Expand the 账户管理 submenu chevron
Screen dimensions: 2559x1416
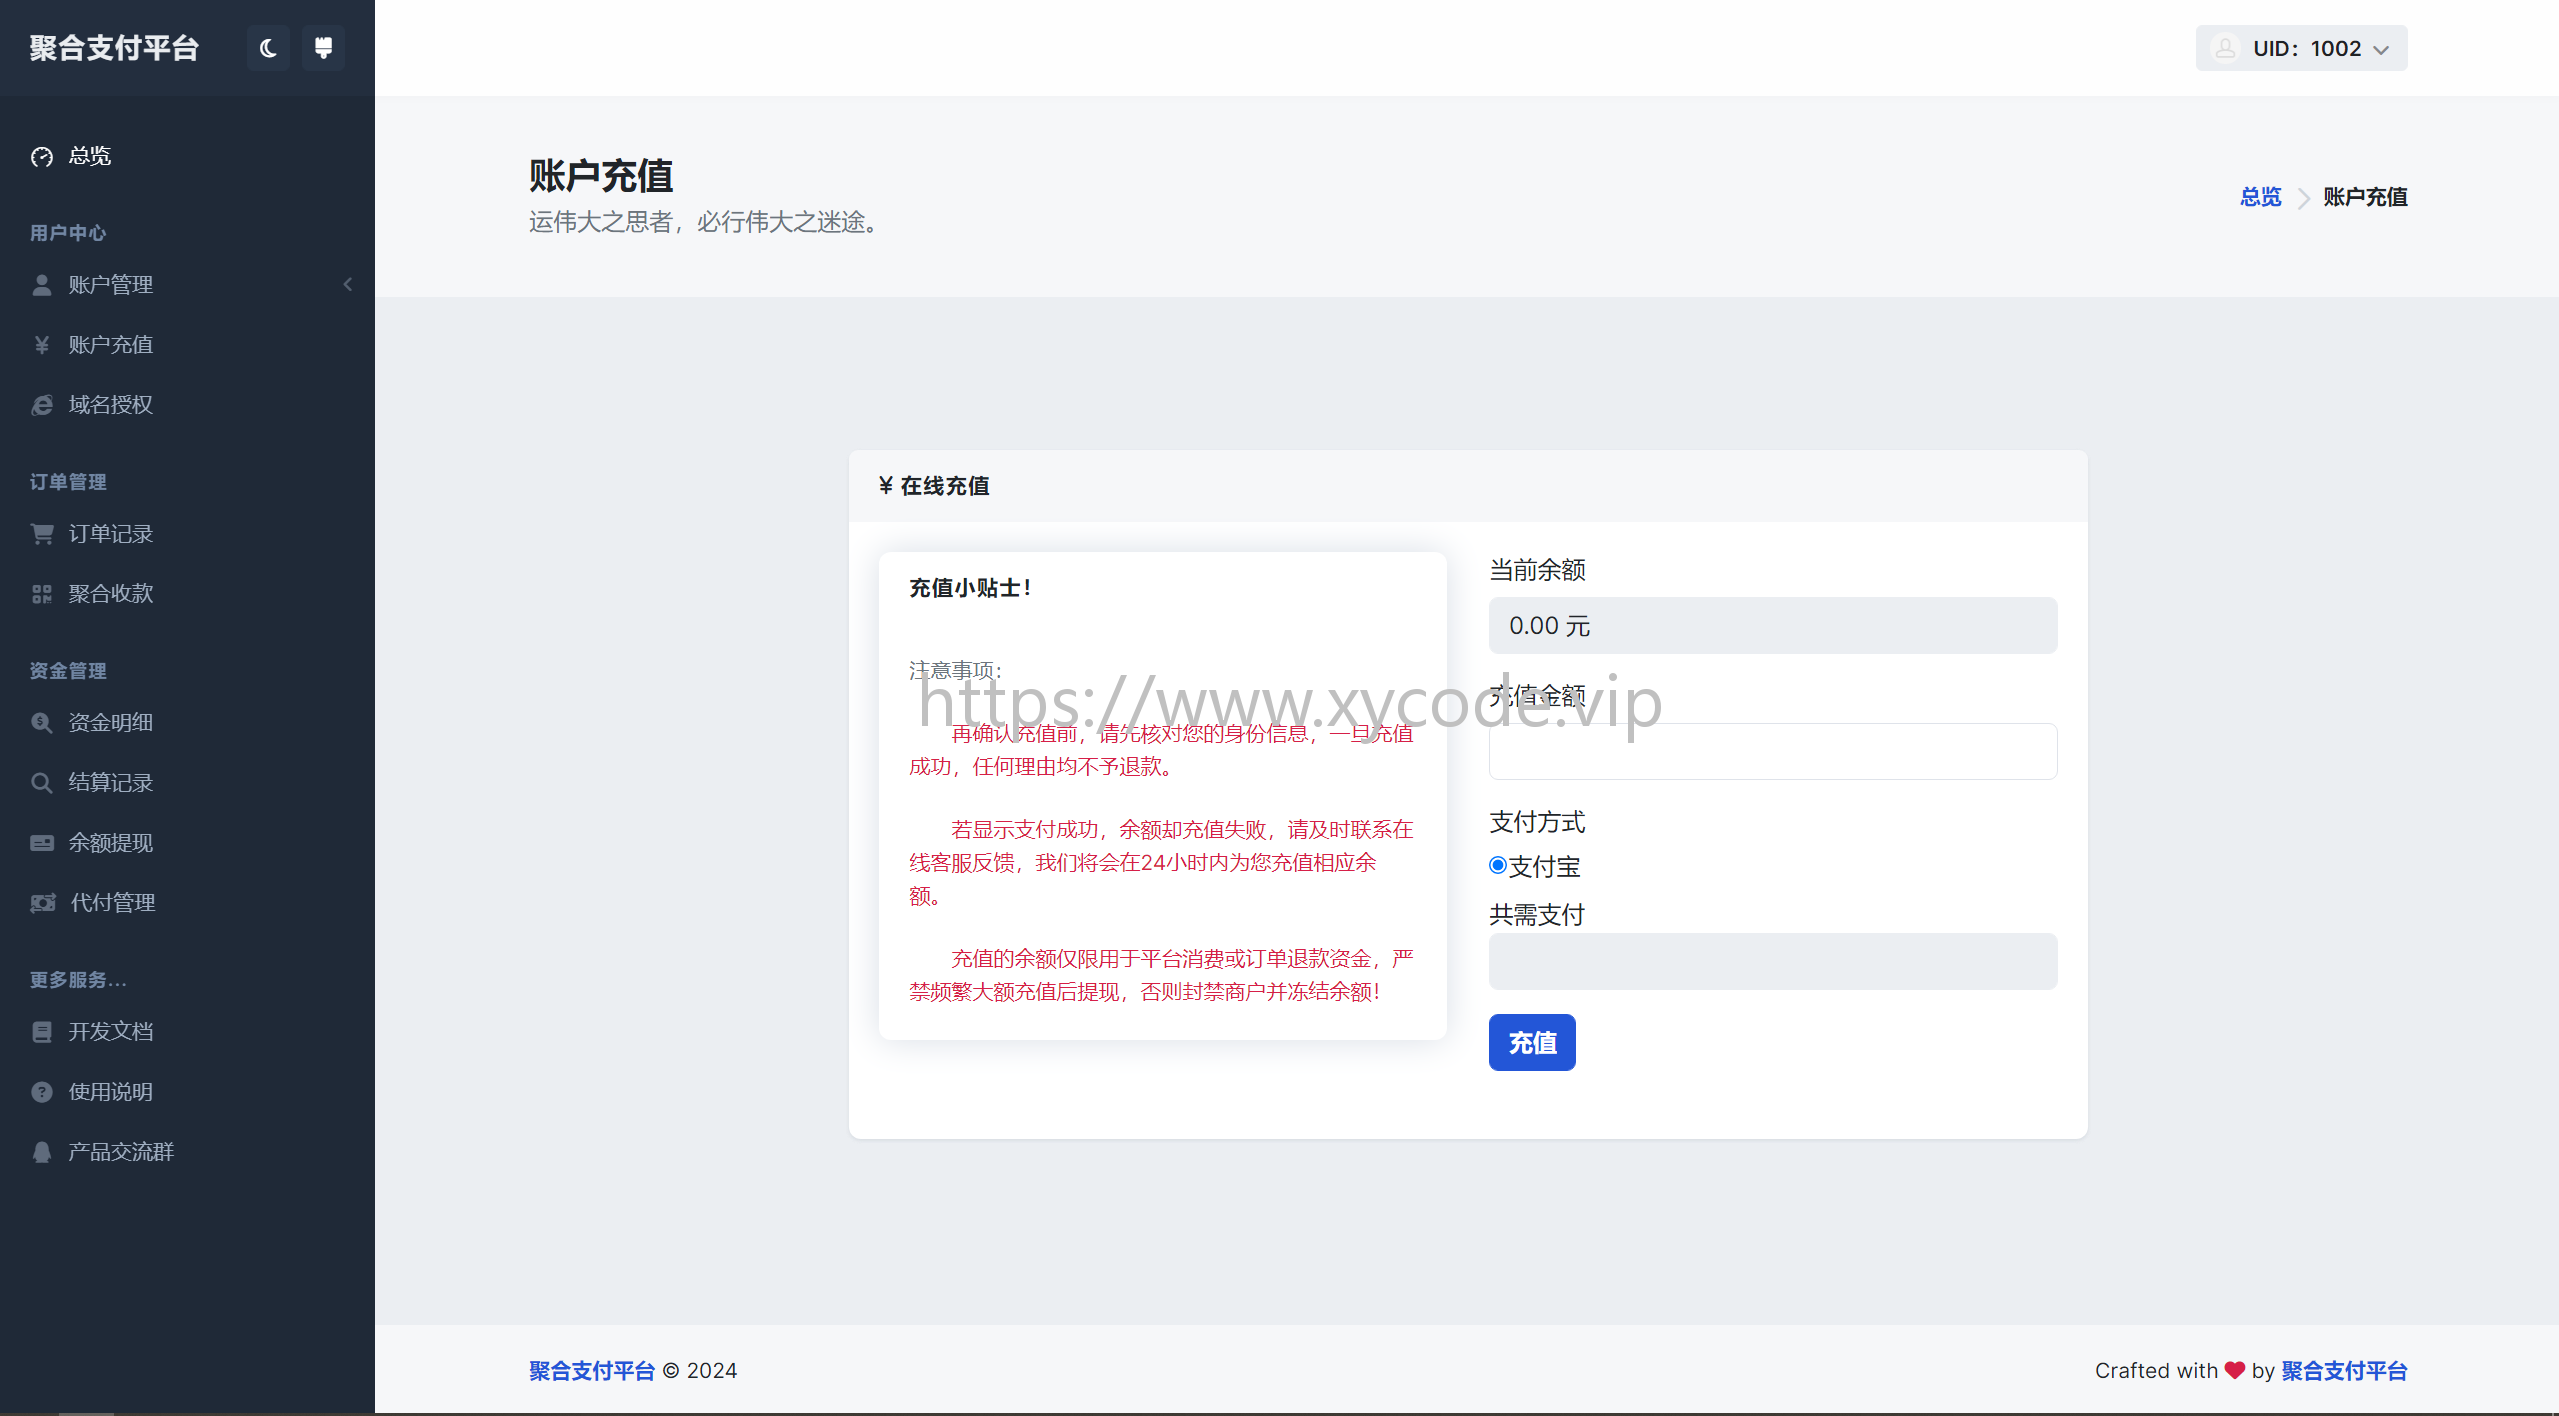pyautogui.click(x=347, y=284)
